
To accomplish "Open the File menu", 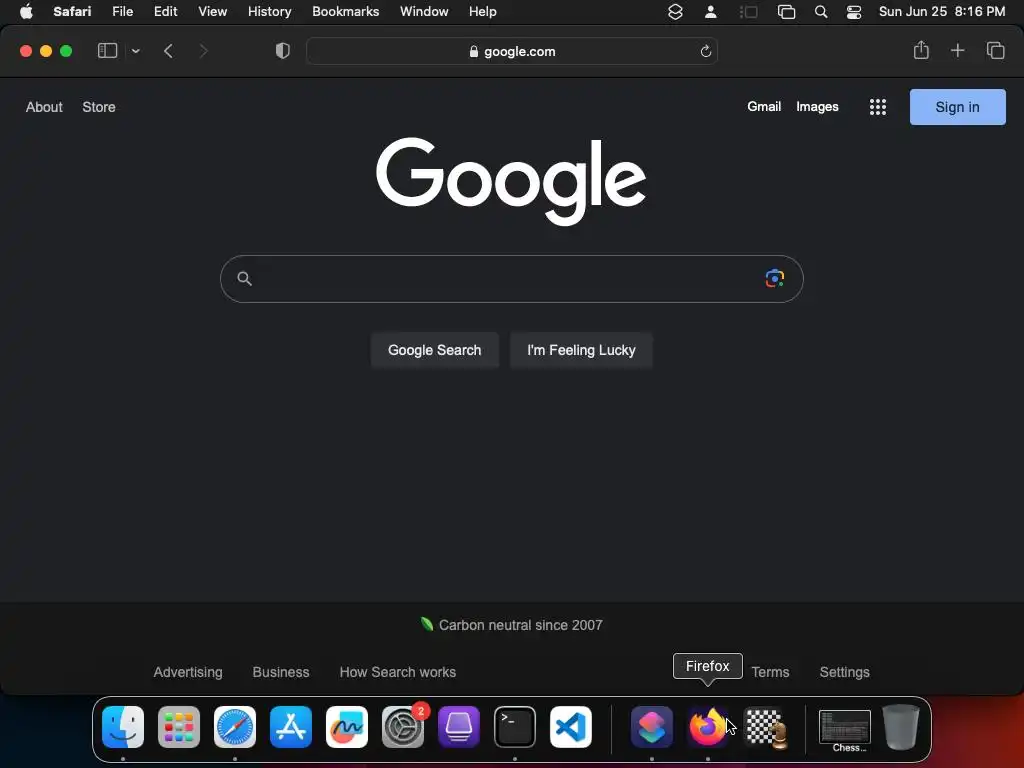I will tap(122, 12).
